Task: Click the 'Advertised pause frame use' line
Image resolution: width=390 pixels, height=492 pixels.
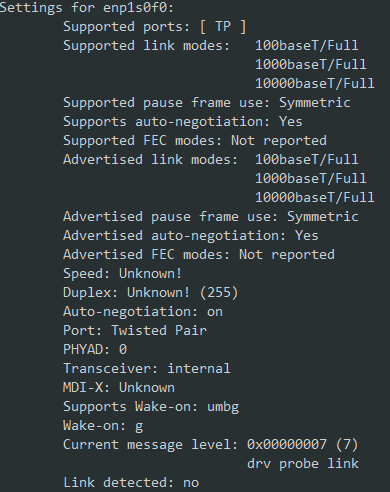Action: coord(211,217)
